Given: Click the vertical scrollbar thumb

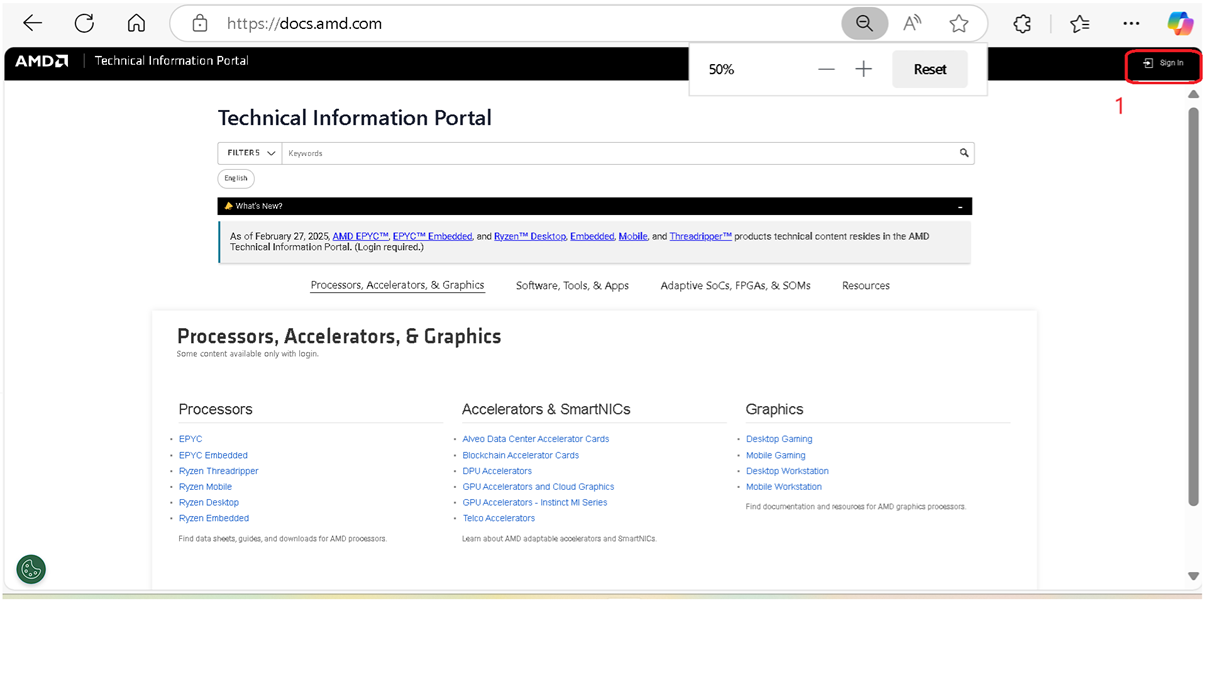Looking at the screenshot, I should [x=1193, y=305].
